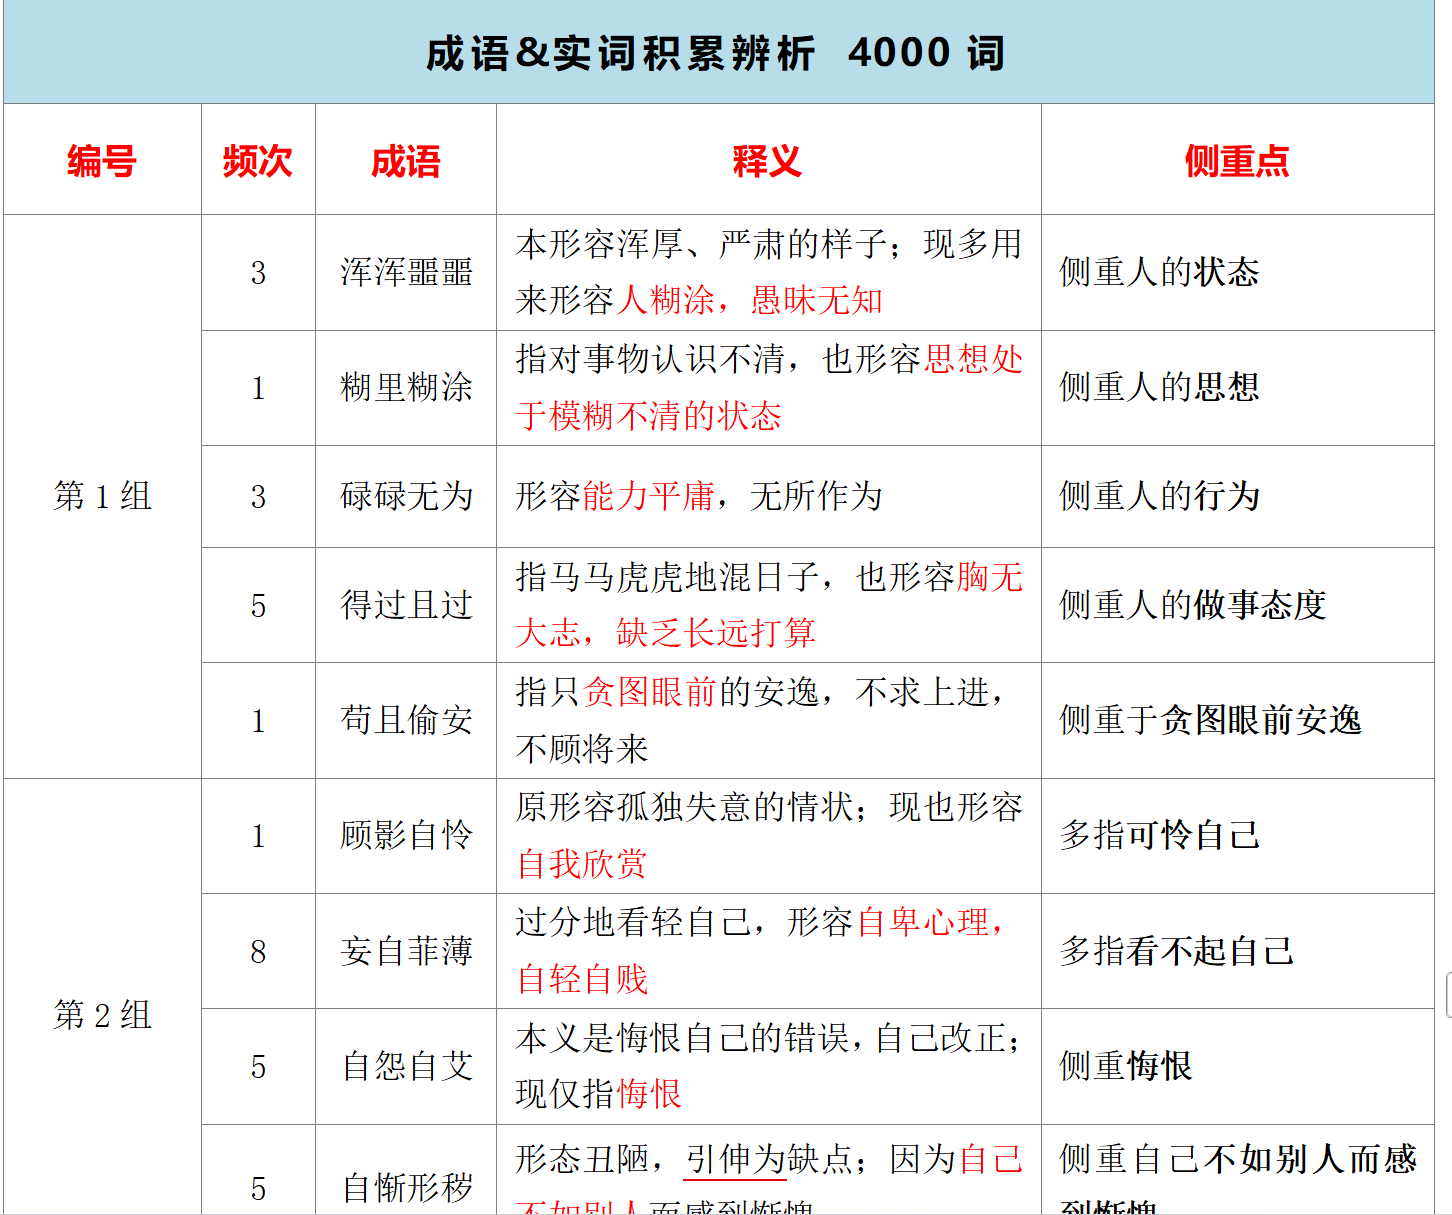
Task: Click the frequency cell for 浑浑噩噩
Action: click(258, 272)
